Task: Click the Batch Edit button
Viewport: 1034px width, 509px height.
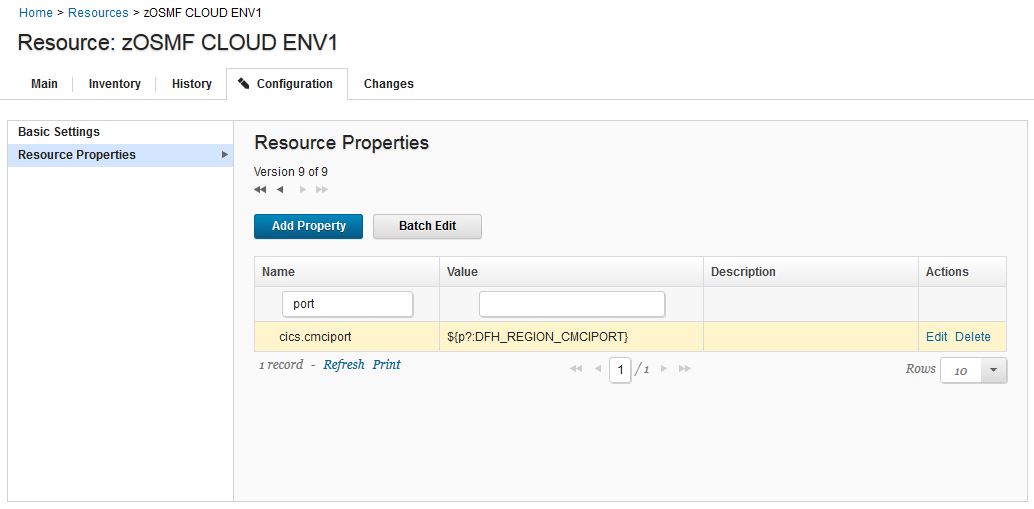Action: pyautogui.click(x=427, y=226)
